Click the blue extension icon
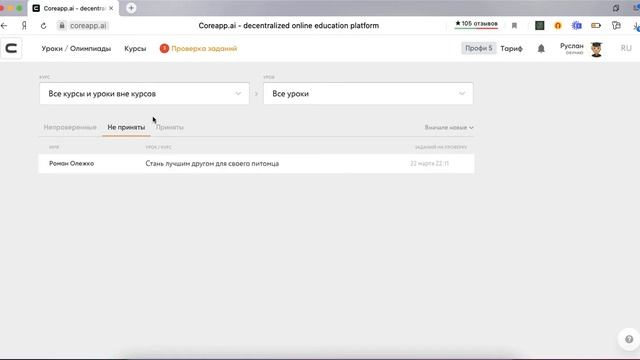Screen dimensions: 640x360 577,25
